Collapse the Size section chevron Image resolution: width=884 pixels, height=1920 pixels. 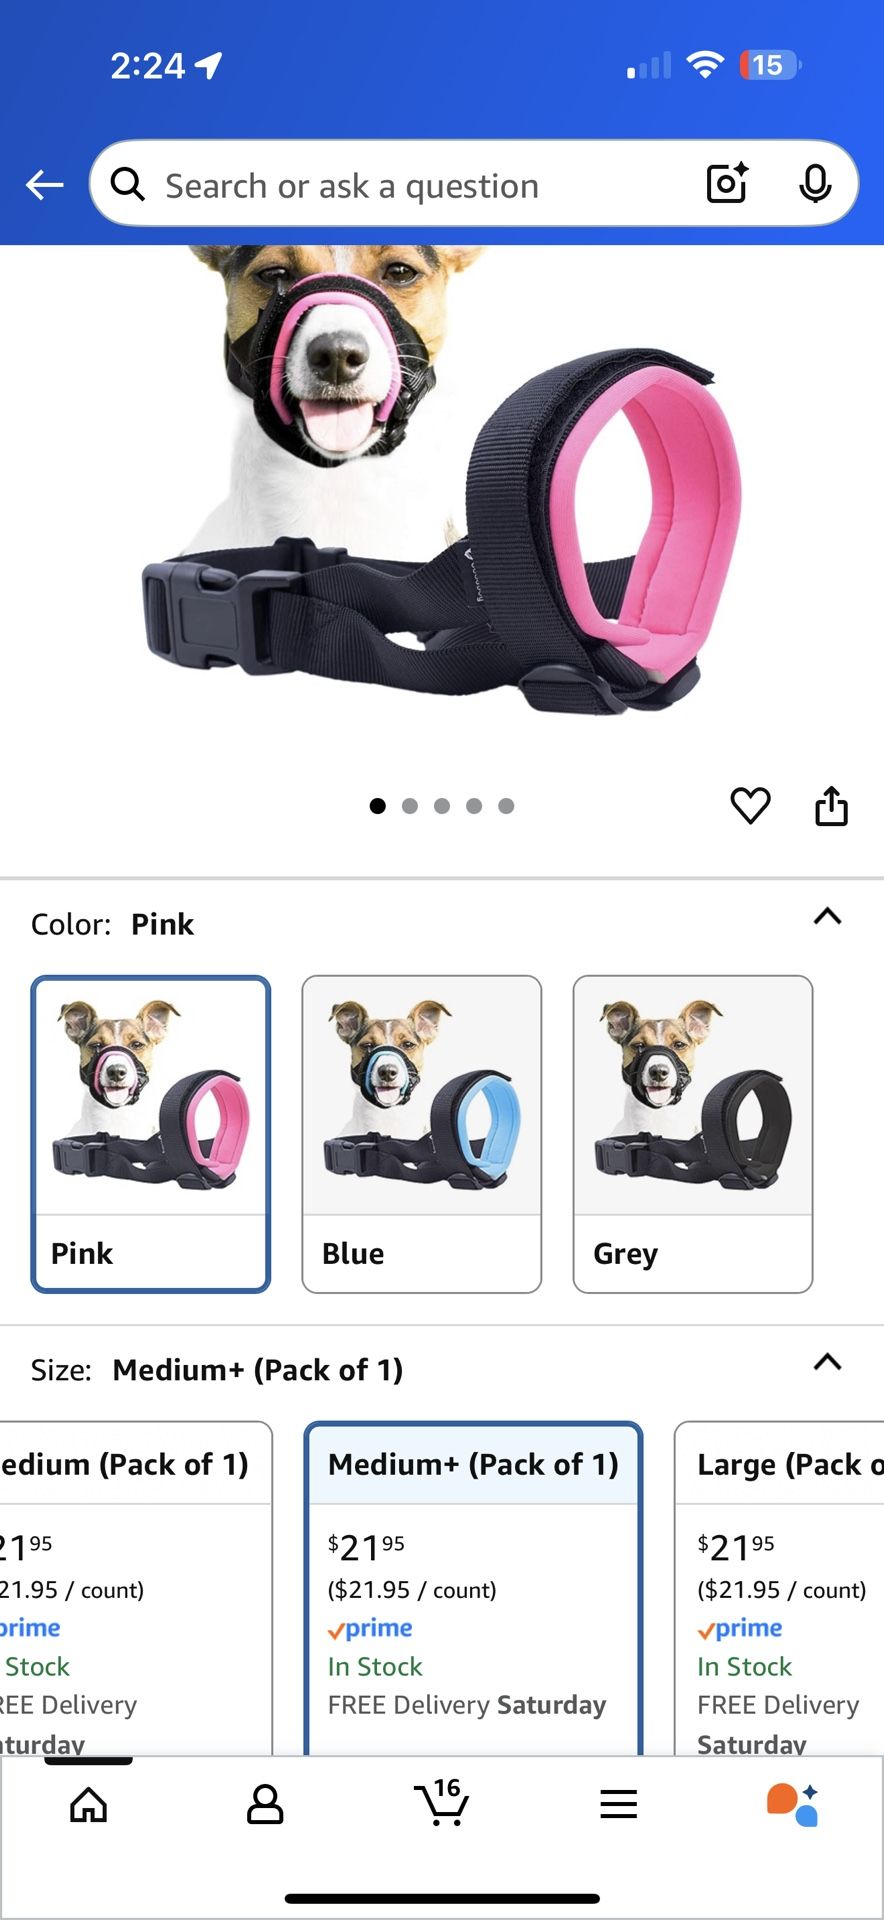click(827, 1362)
